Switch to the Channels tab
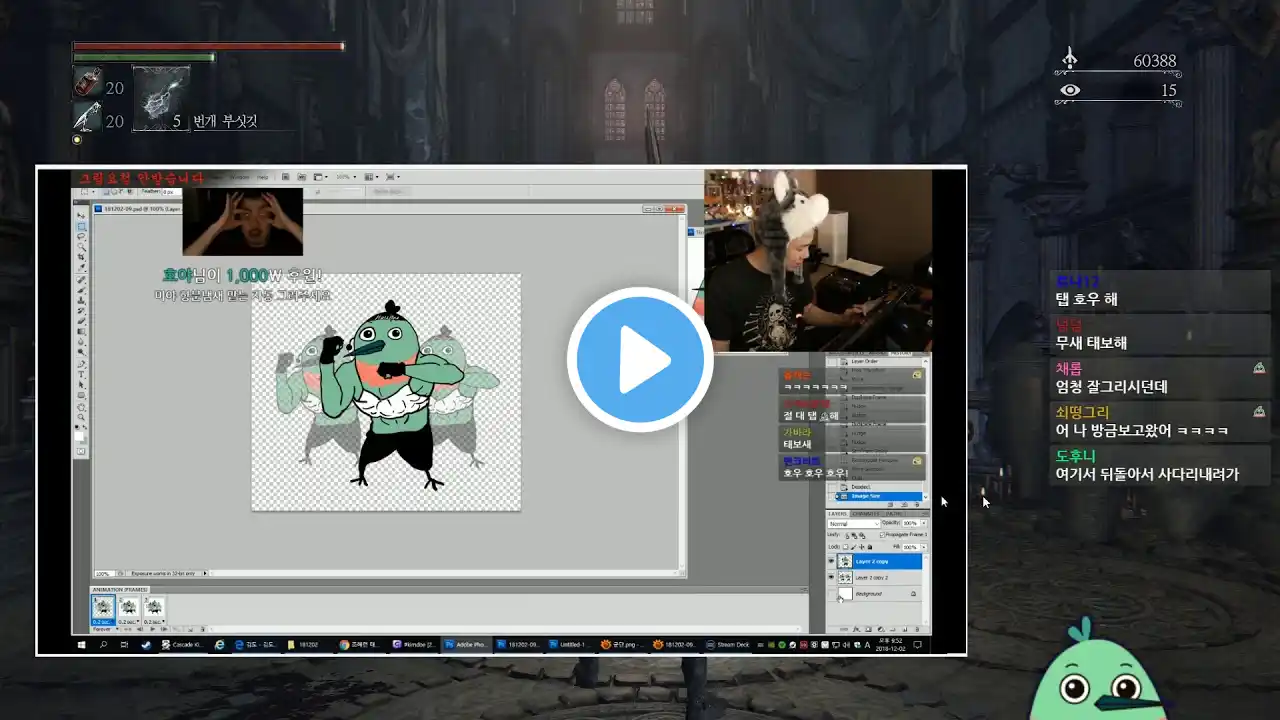This screenshot has height=720, width=1280. pyautogui.click(x=866, y=514)
